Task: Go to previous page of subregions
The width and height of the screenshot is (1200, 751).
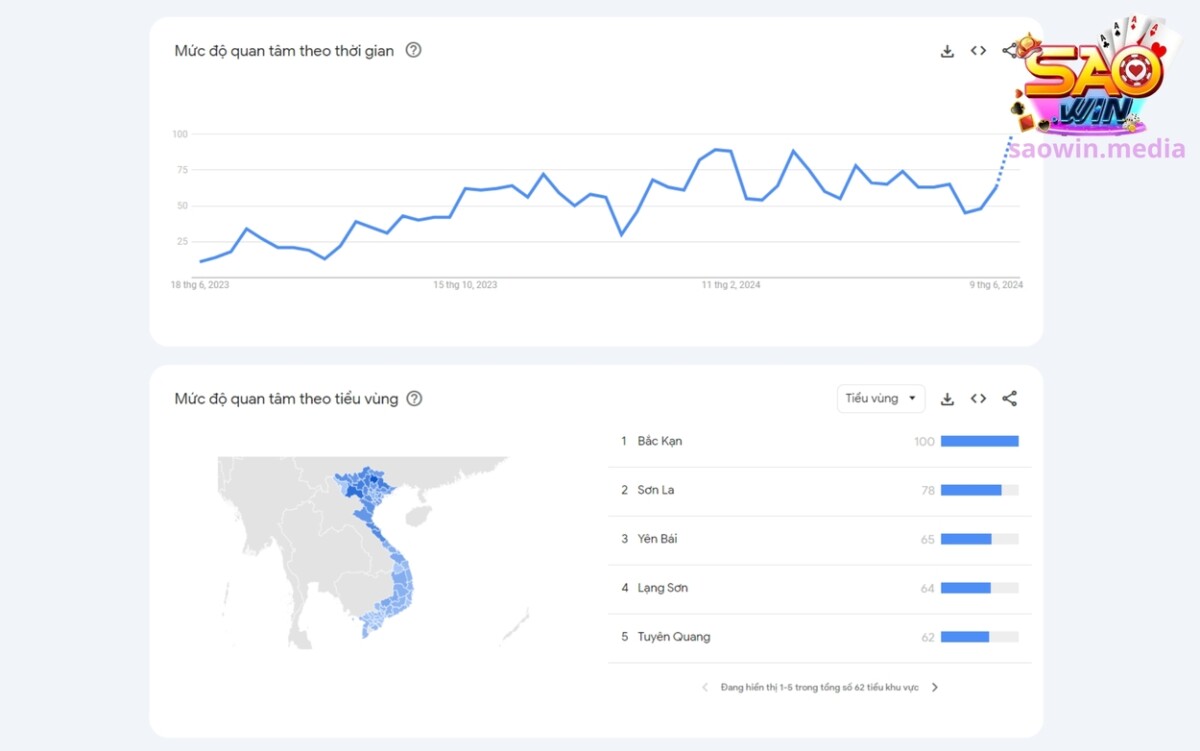Action: coord(704,687)
